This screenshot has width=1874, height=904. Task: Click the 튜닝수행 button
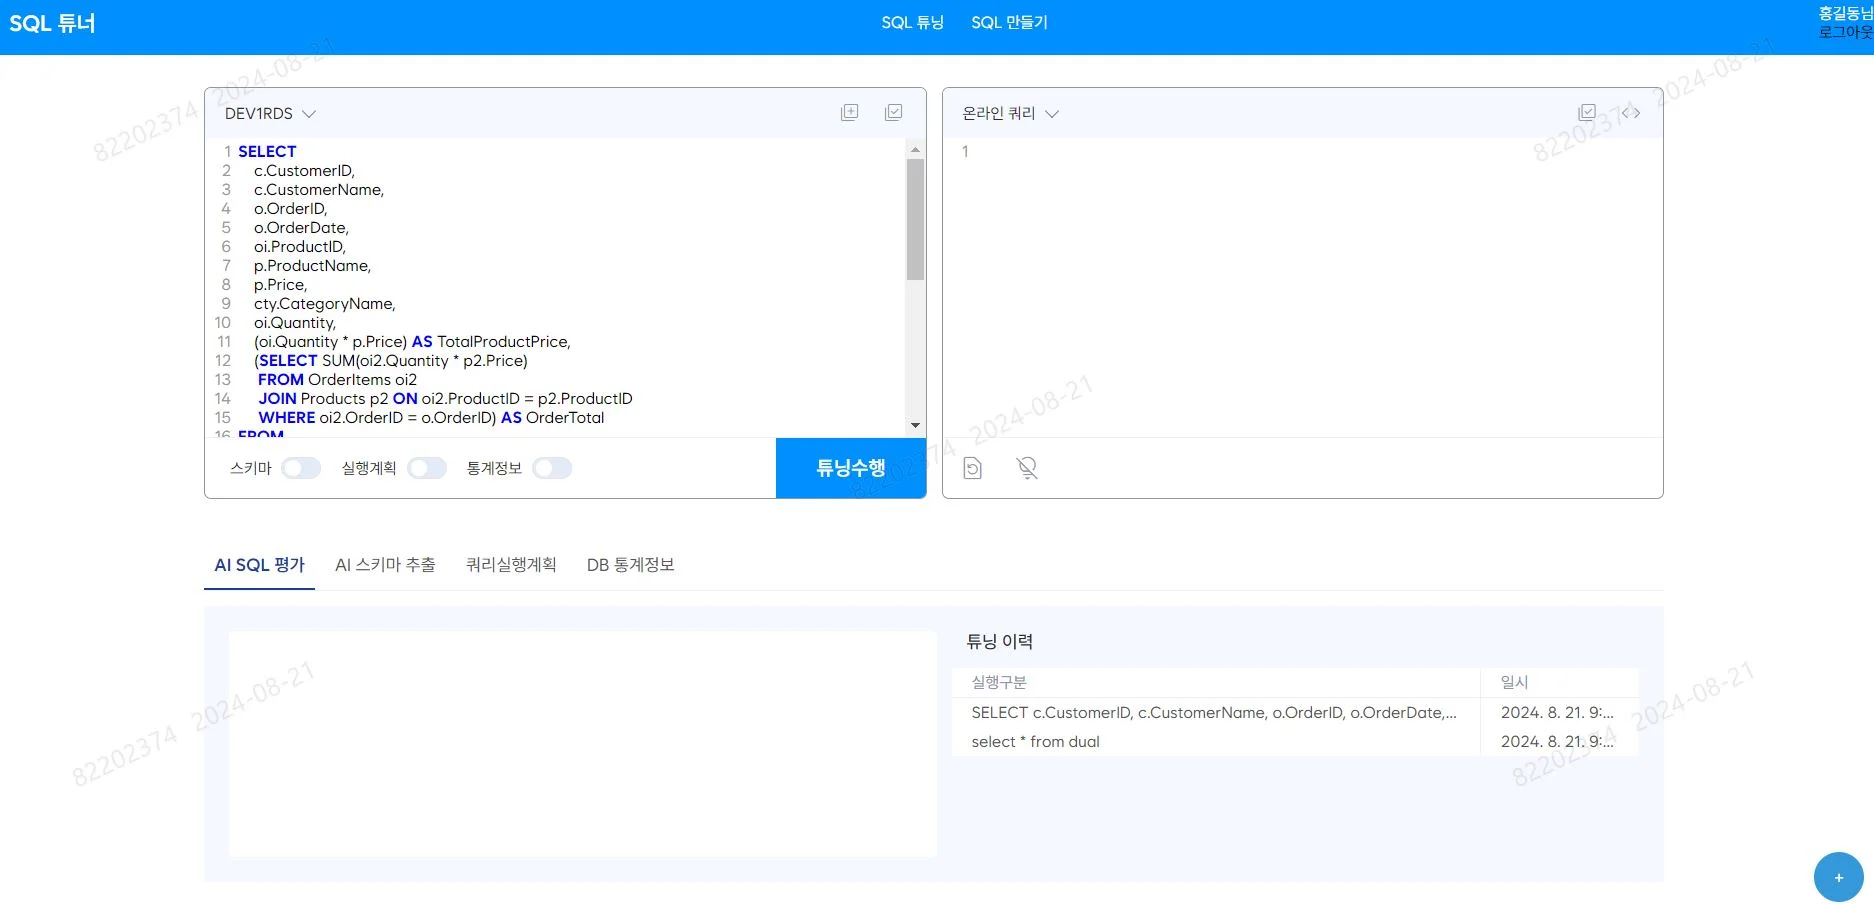850,467
